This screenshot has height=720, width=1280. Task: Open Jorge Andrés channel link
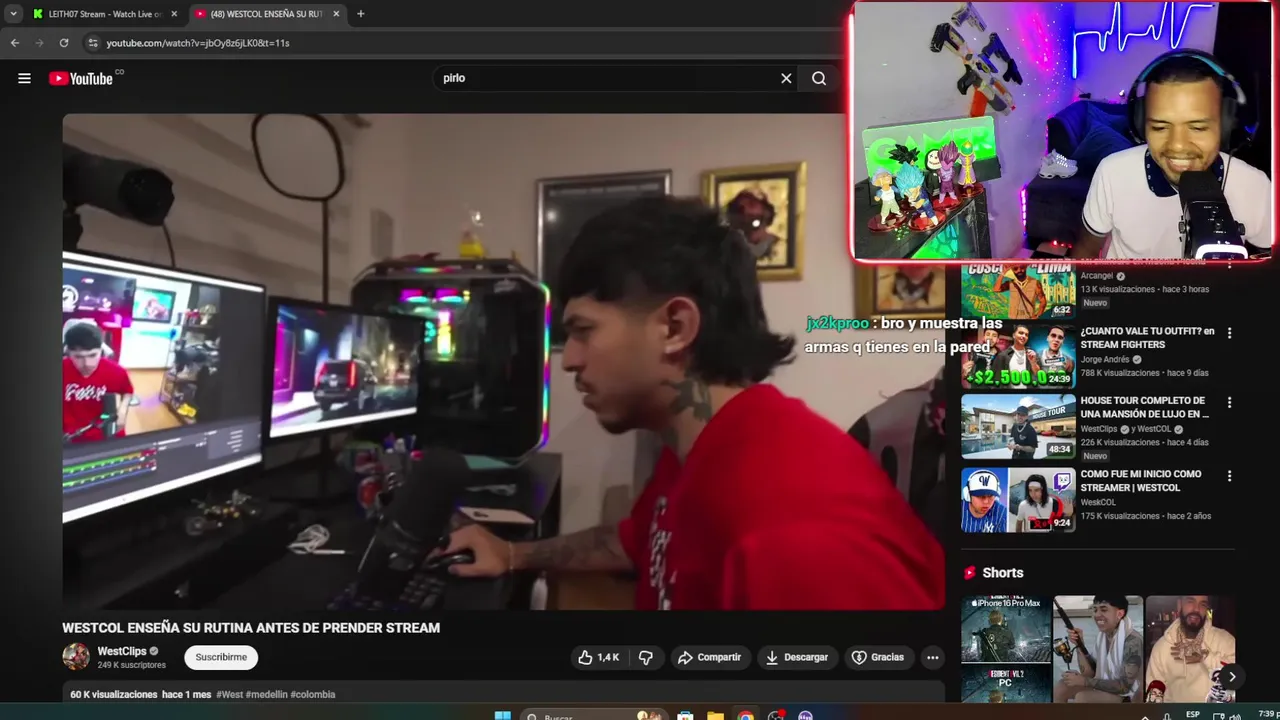pos(1105,359)
